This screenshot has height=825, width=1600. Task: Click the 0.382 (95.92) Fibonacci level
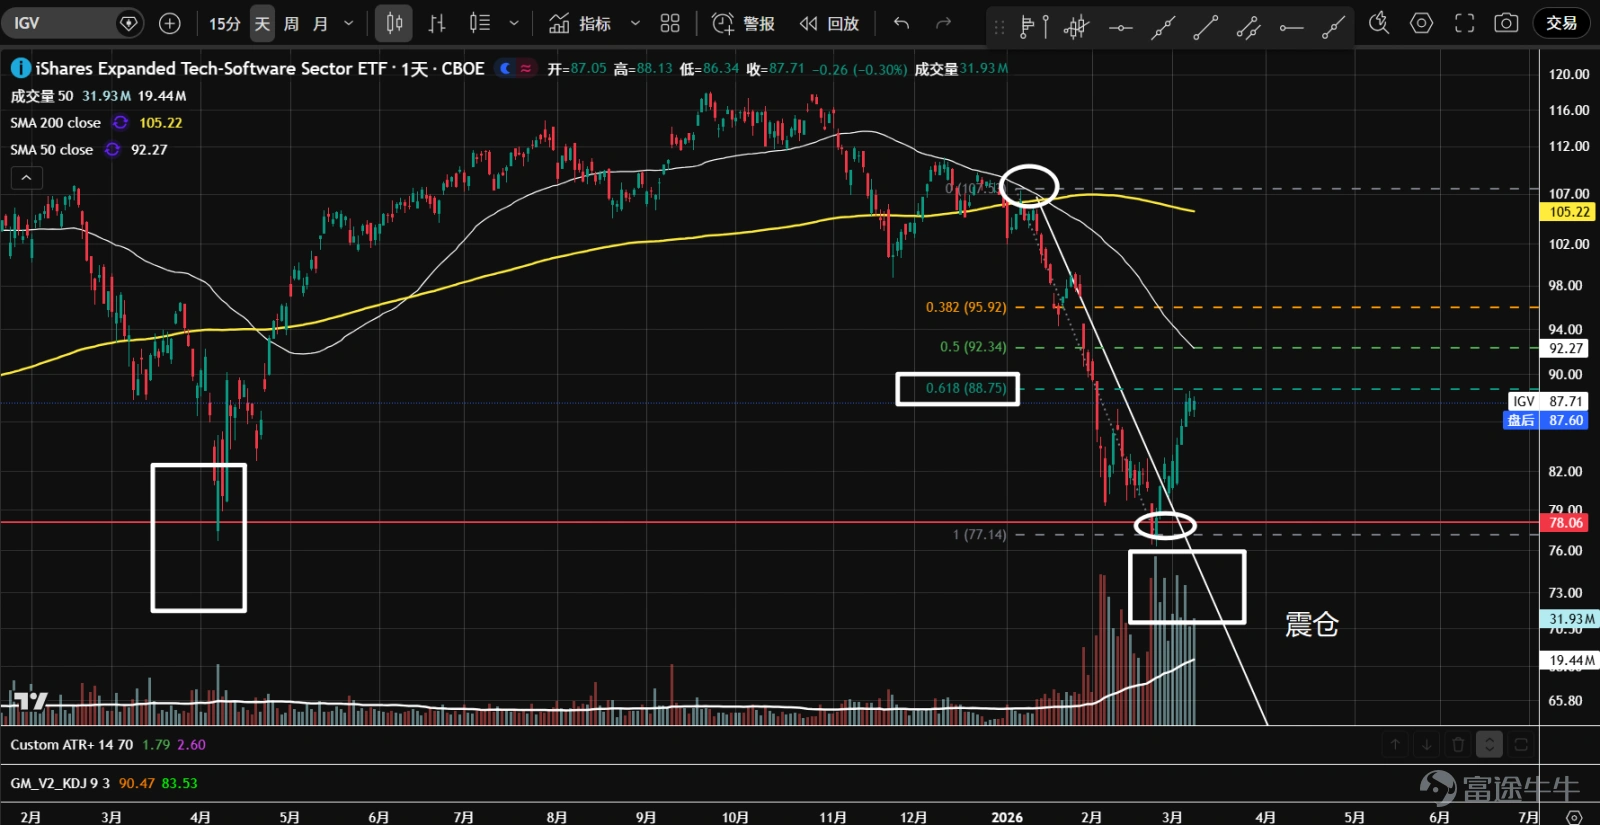pyautogui.click(x=966, y=307)
